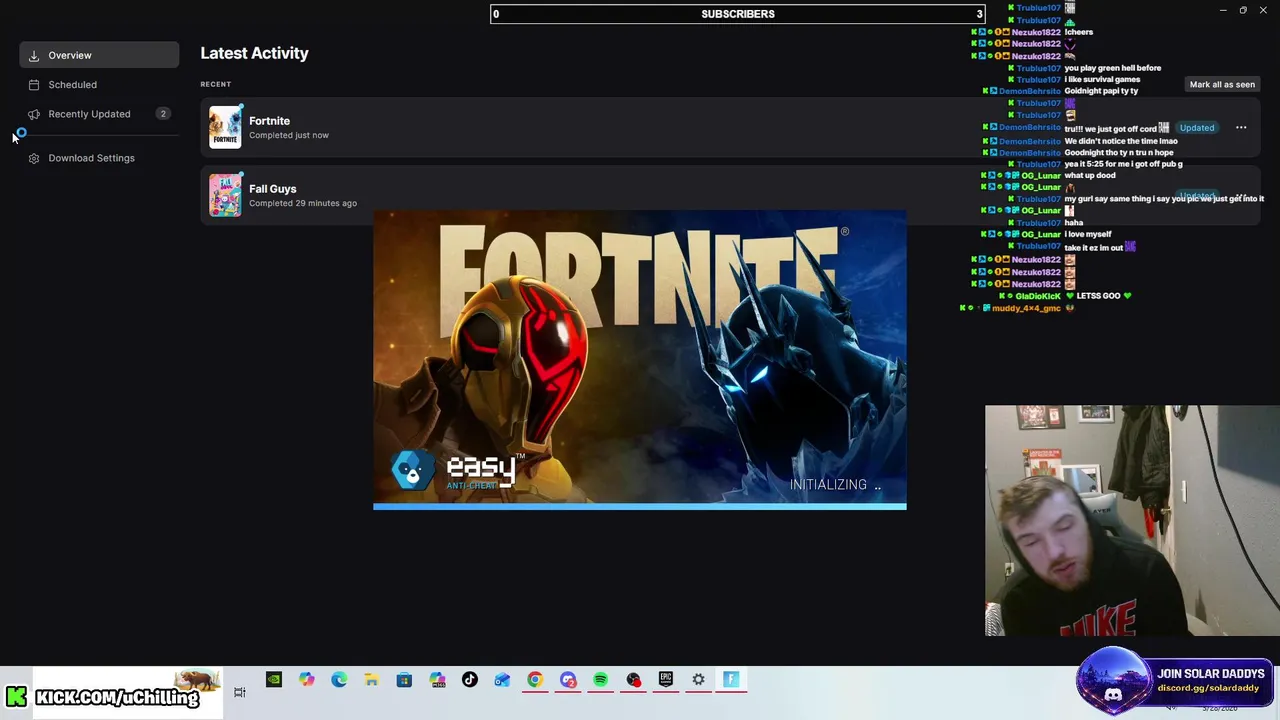Open File Explorer from the taskbar
Screen dimensions: 1280x720
(x=372, y=680)
